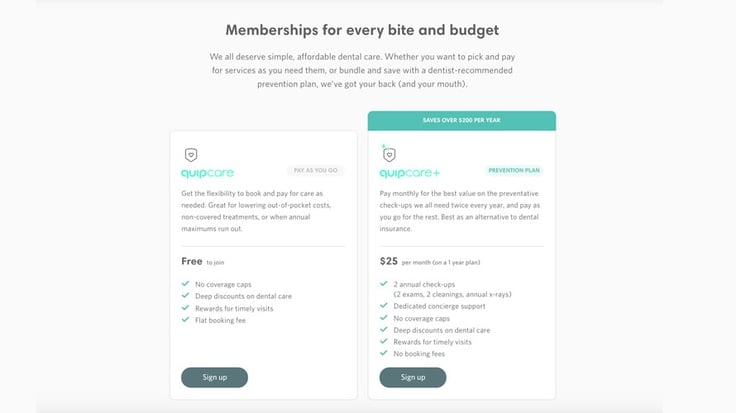The width and height of the screenshot is (736, 413).
Task: Click checkmark next to No coverage caps in free plan
Action: point(185,284)
